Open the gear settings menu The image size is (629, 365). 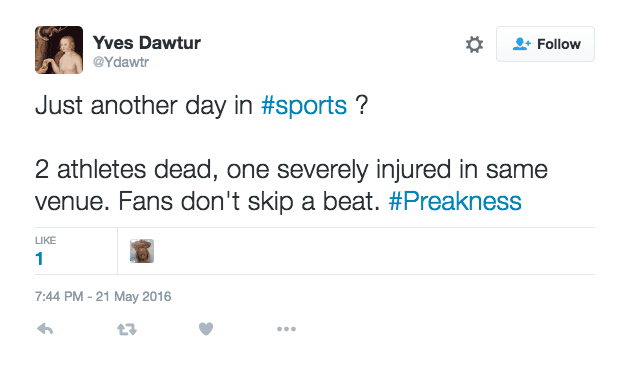(474, 44)
